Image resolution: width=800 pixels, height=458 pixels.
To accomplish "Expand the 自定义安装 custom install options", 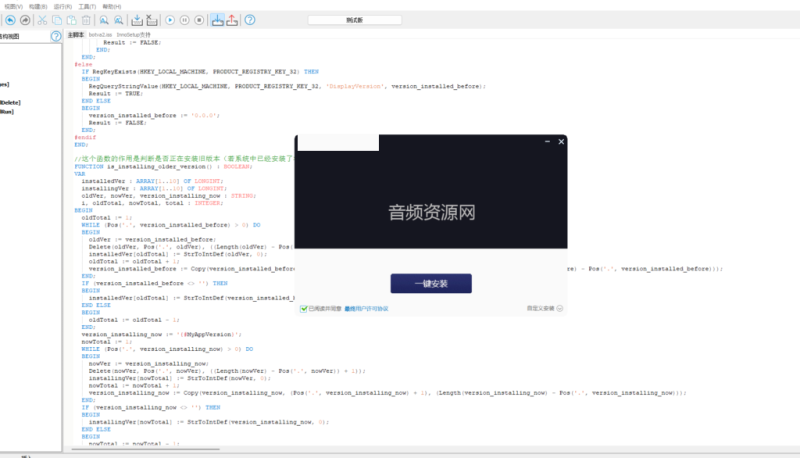I will 544,309.
